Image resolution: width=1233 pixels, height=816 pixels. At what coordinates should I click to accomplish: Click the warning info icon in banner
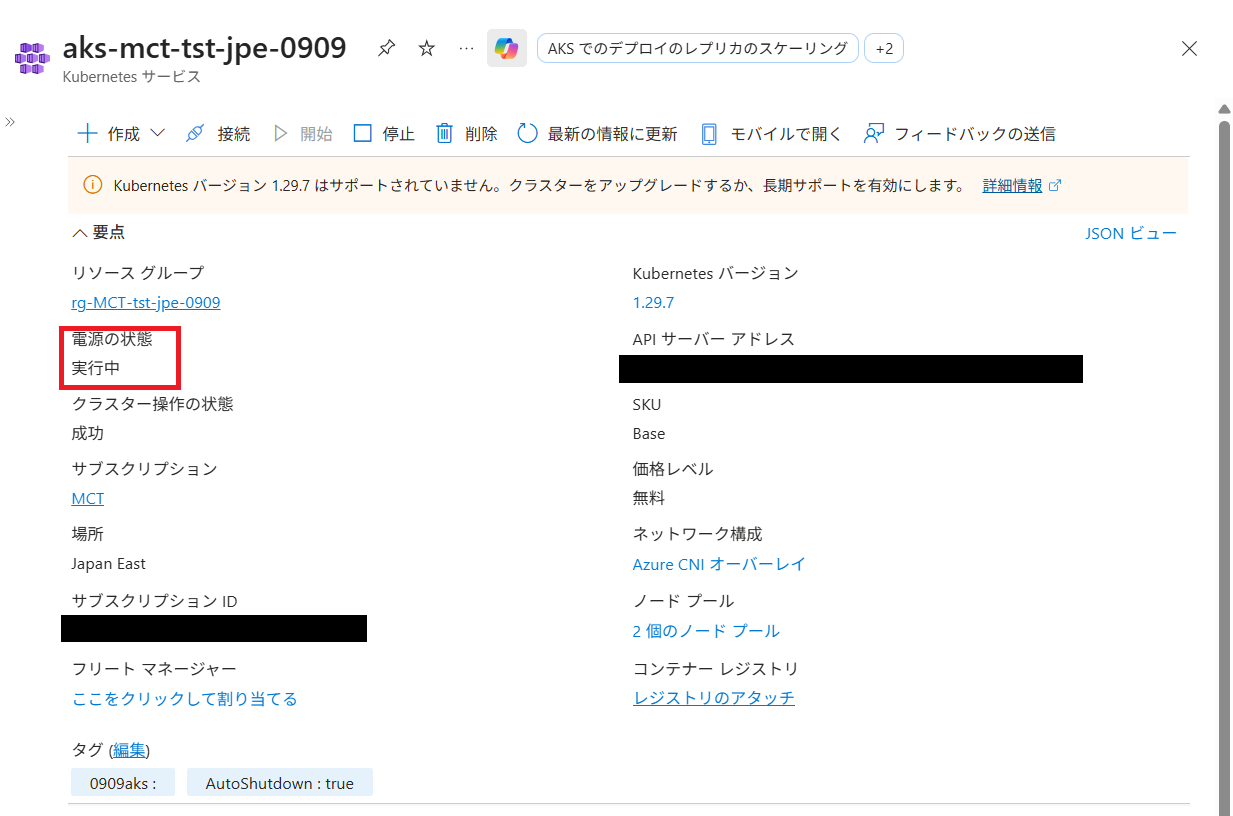(x=93, y=185)
